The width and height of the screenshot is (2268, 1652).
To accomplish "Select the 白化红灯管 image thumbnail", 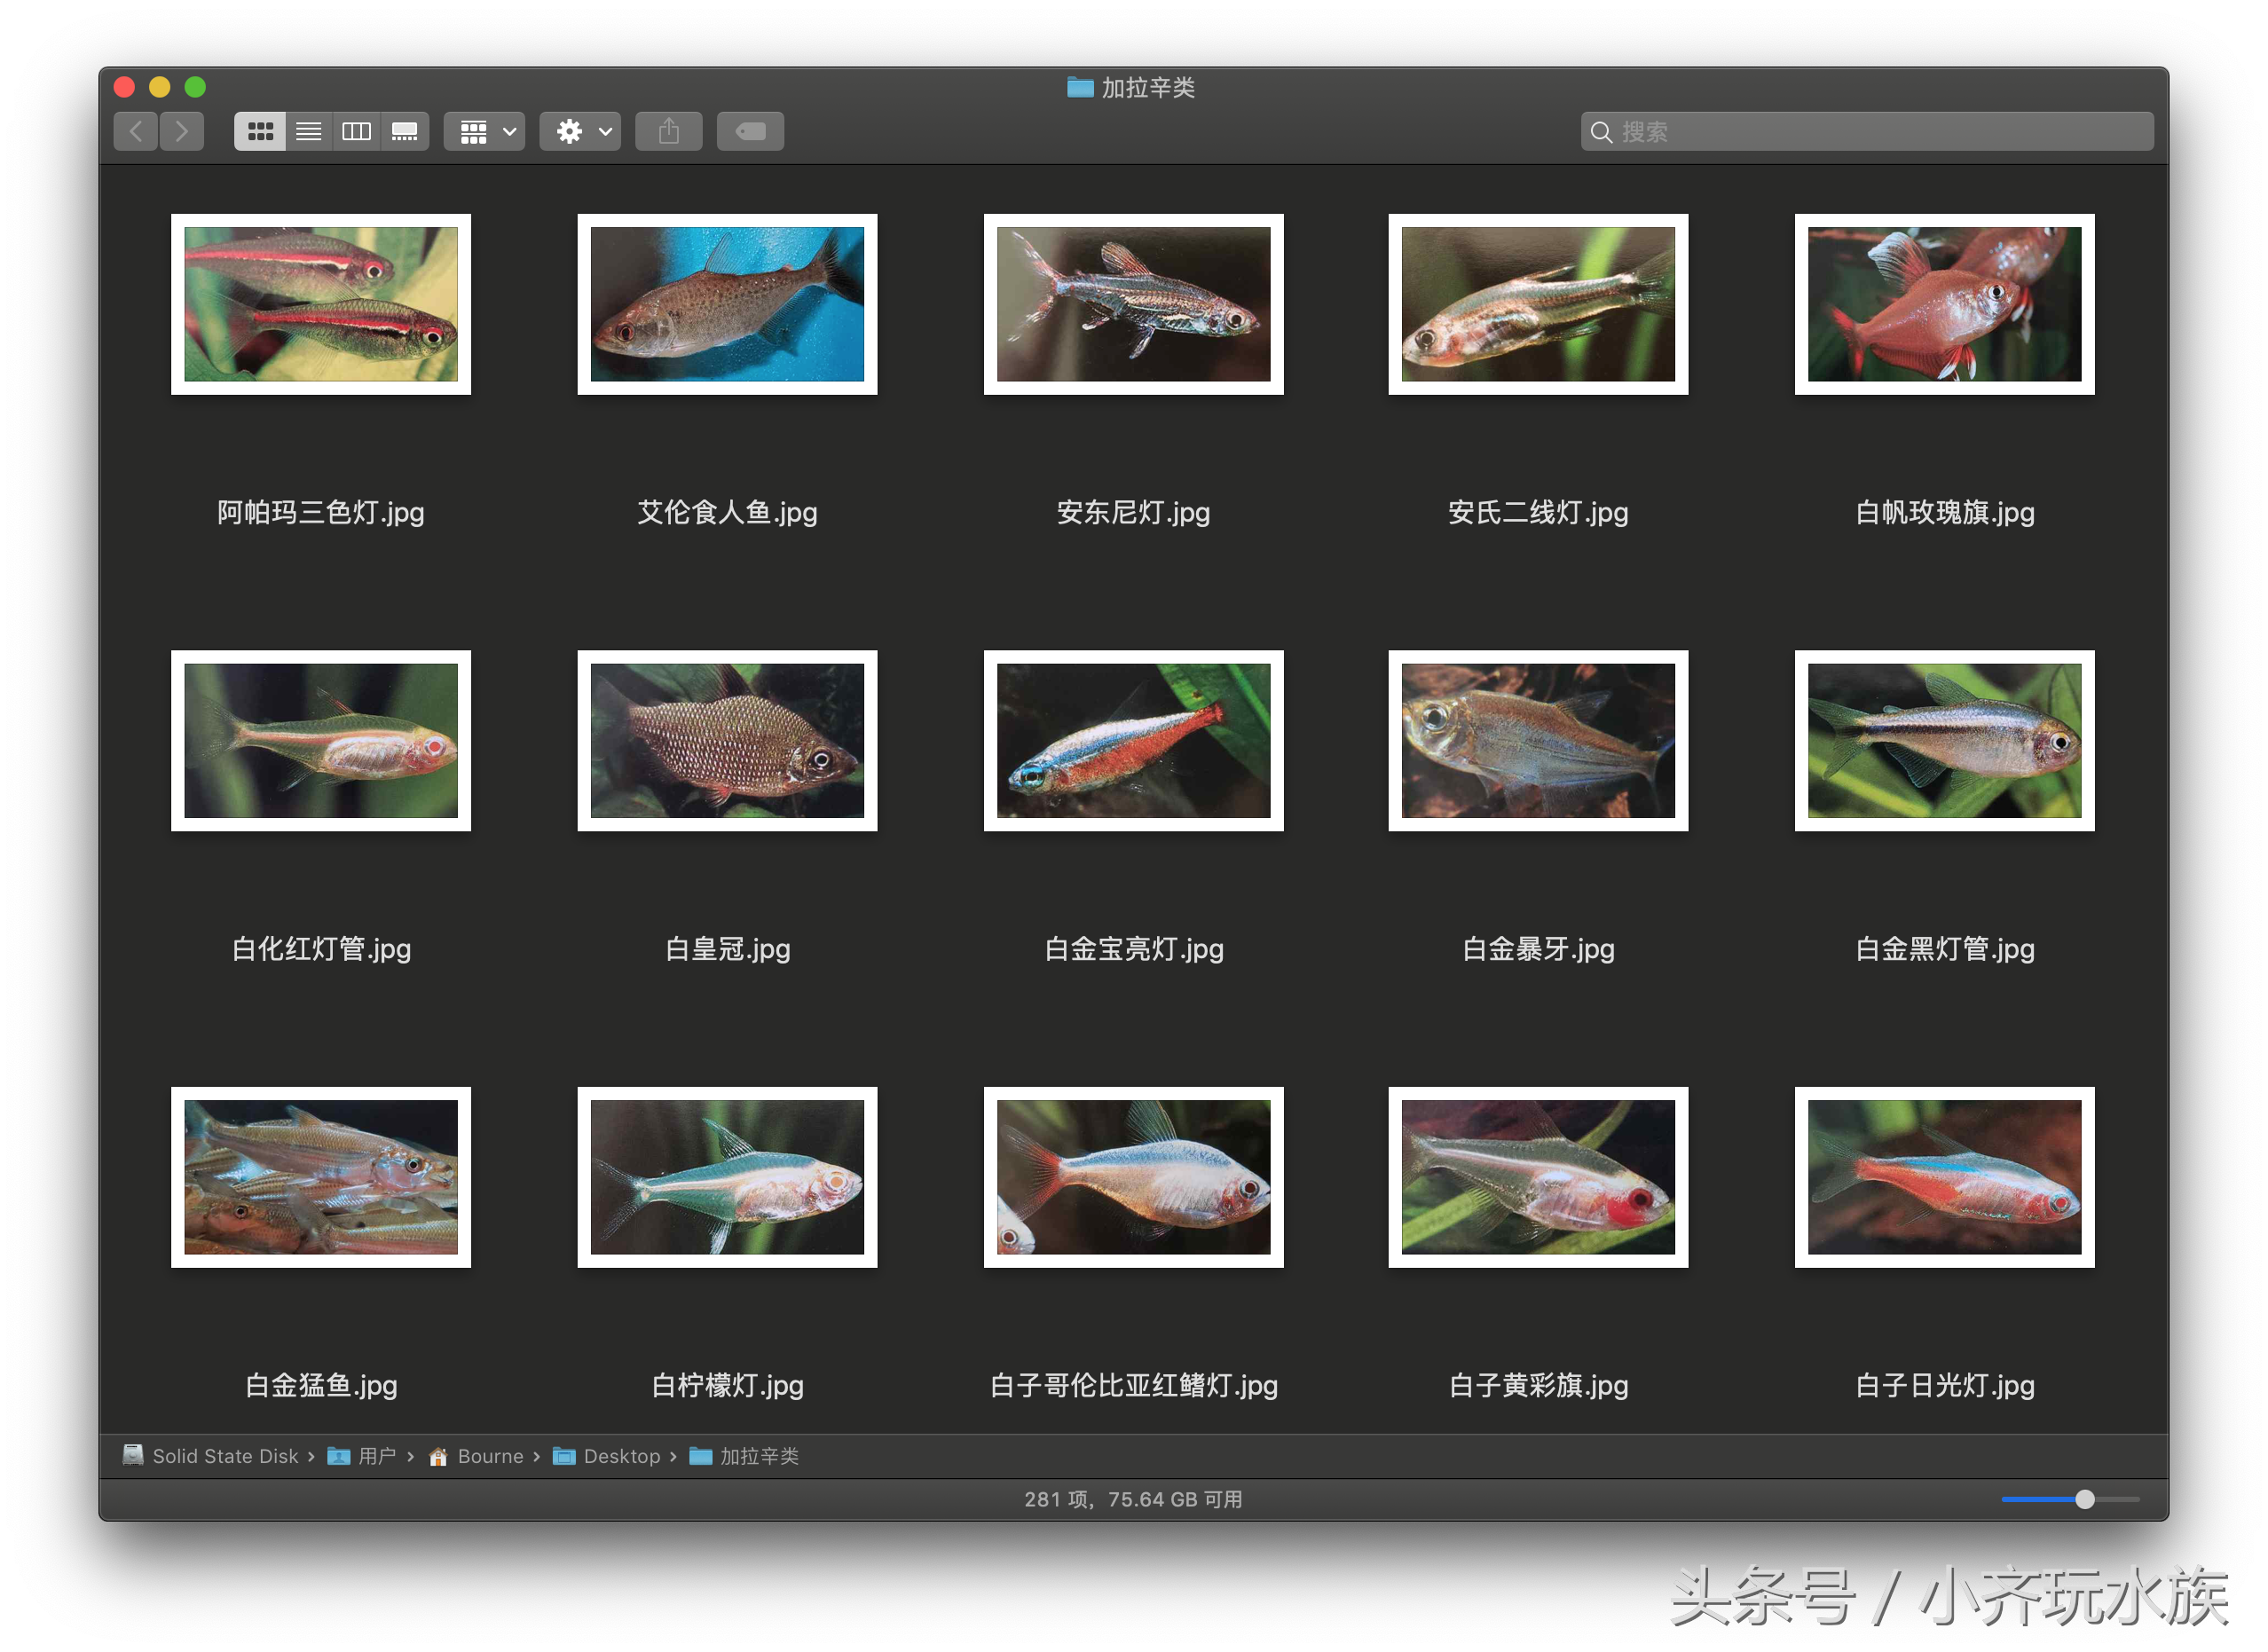I will 321,741.
